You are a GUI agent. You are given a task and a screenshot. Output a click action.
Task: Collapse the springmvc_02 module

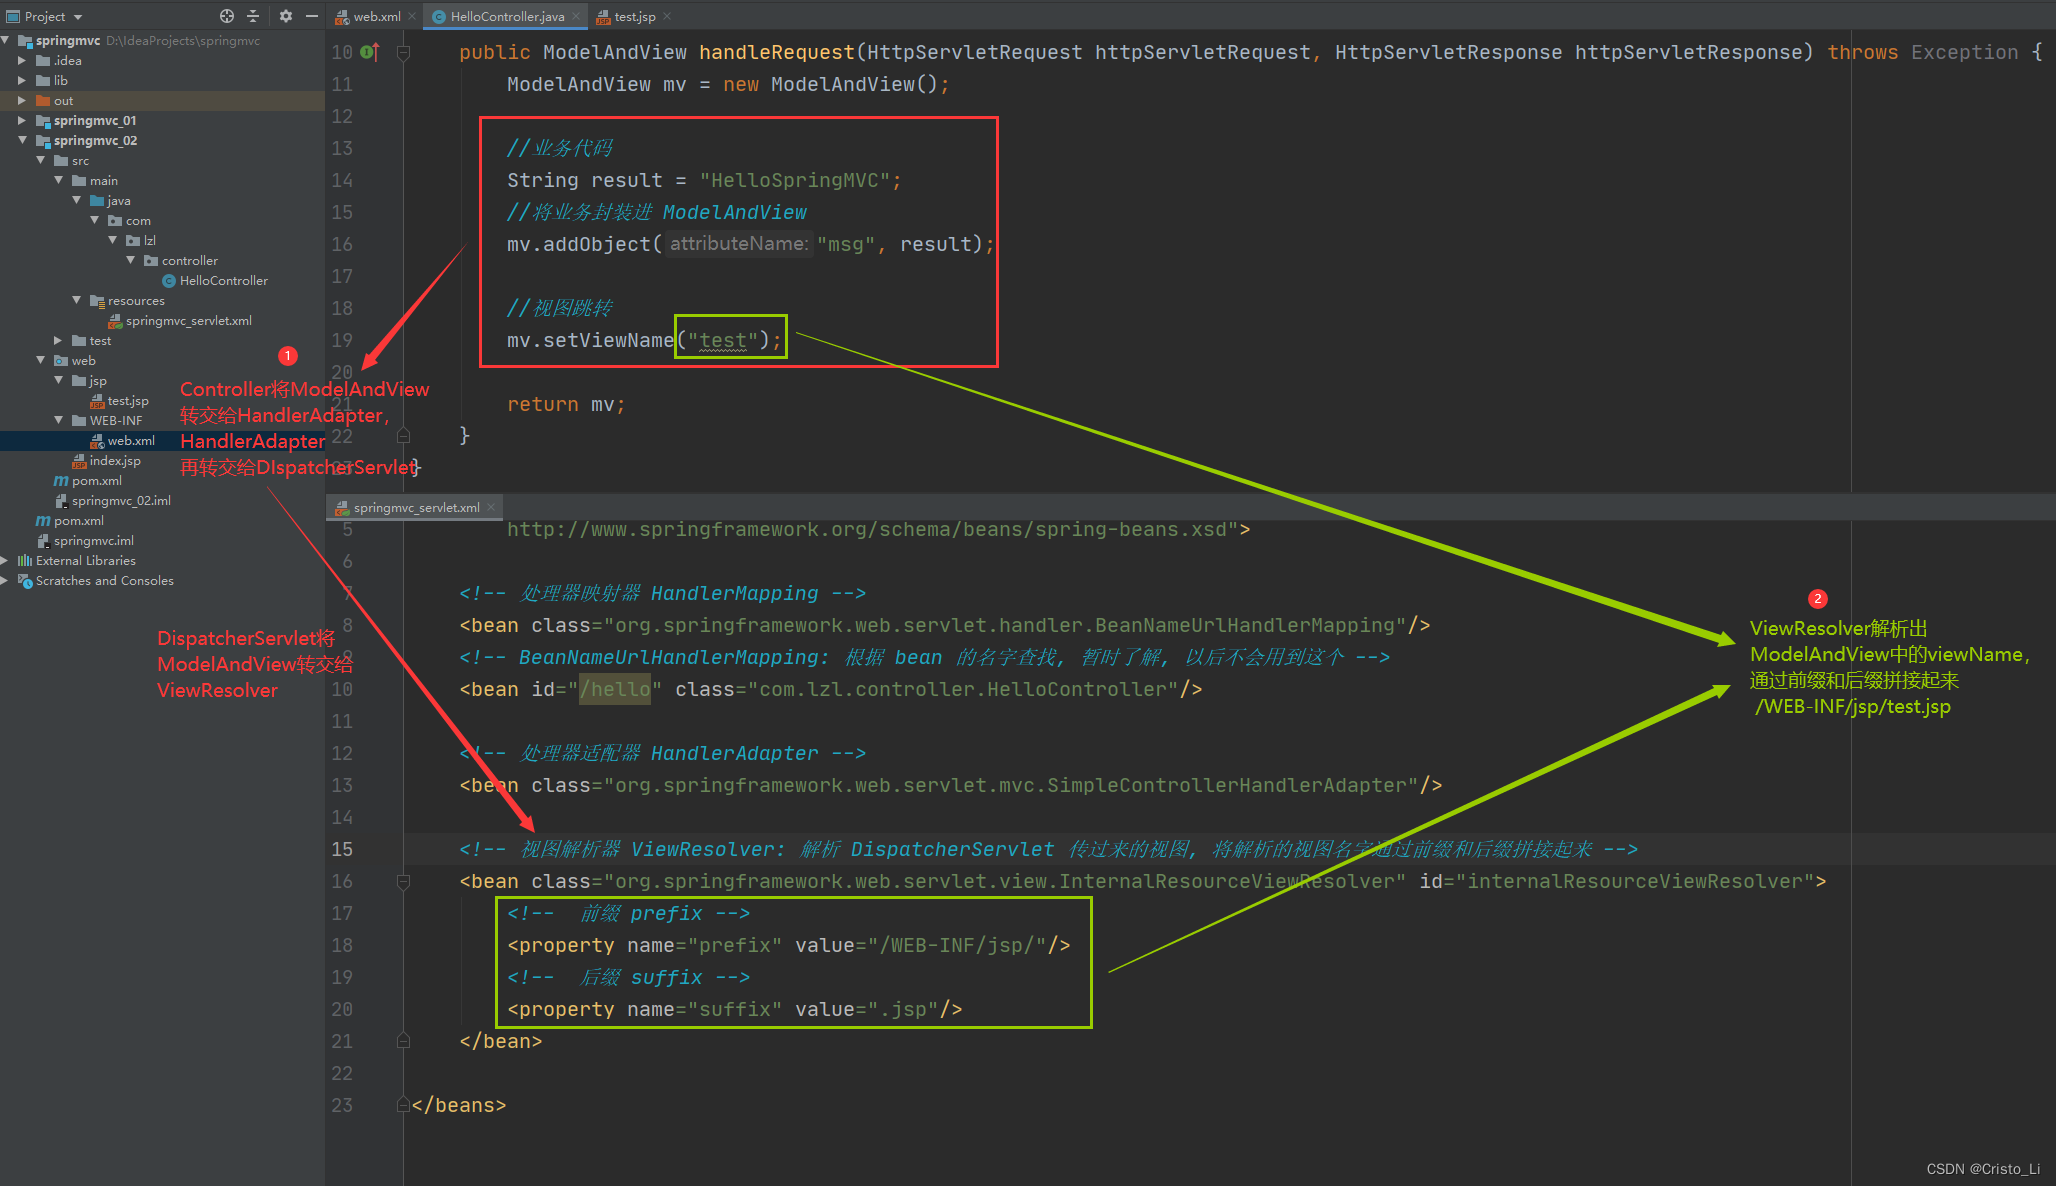click(x=22, y=140)
